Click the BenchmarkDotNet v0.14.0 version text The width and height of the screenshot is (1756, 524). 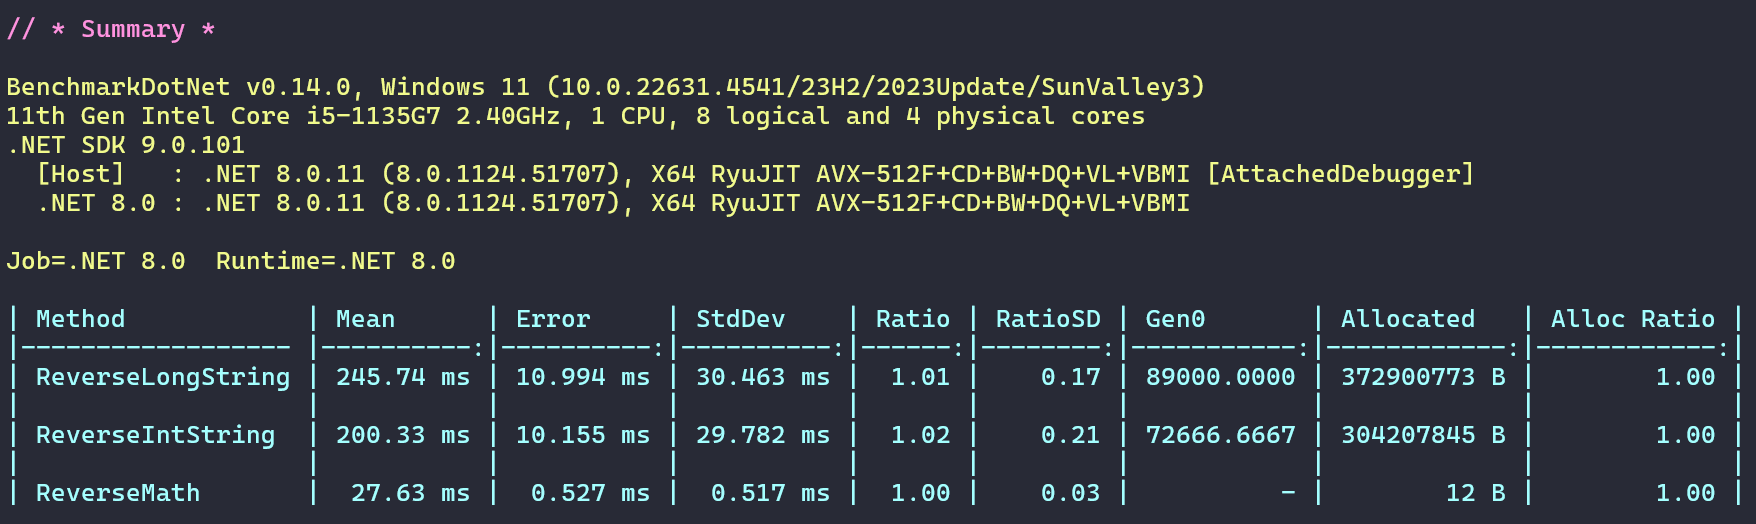pyautogui.click(x=178, y=87)
